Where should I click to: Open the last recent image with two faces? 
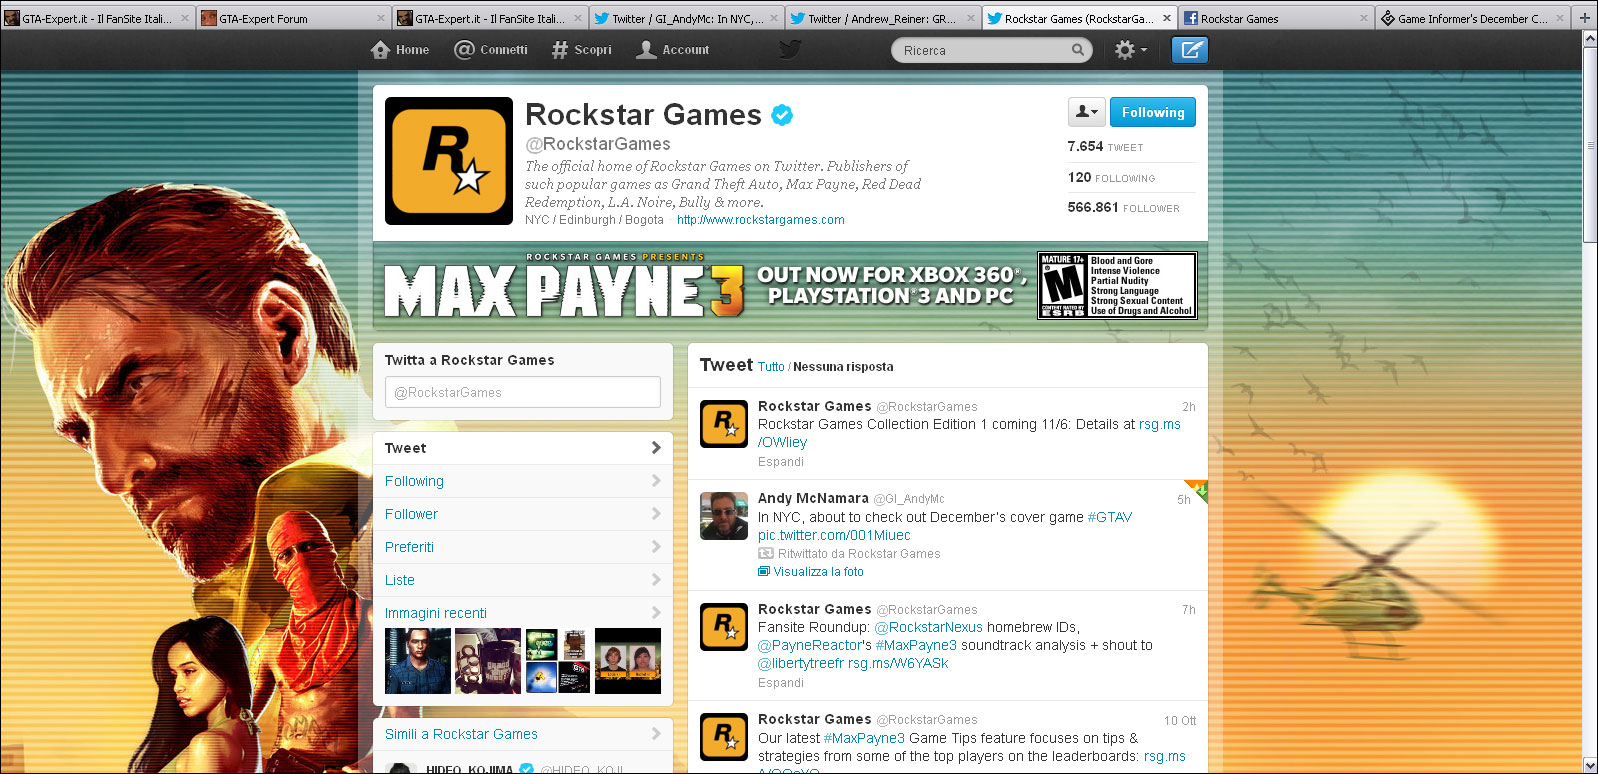point(628,661)
